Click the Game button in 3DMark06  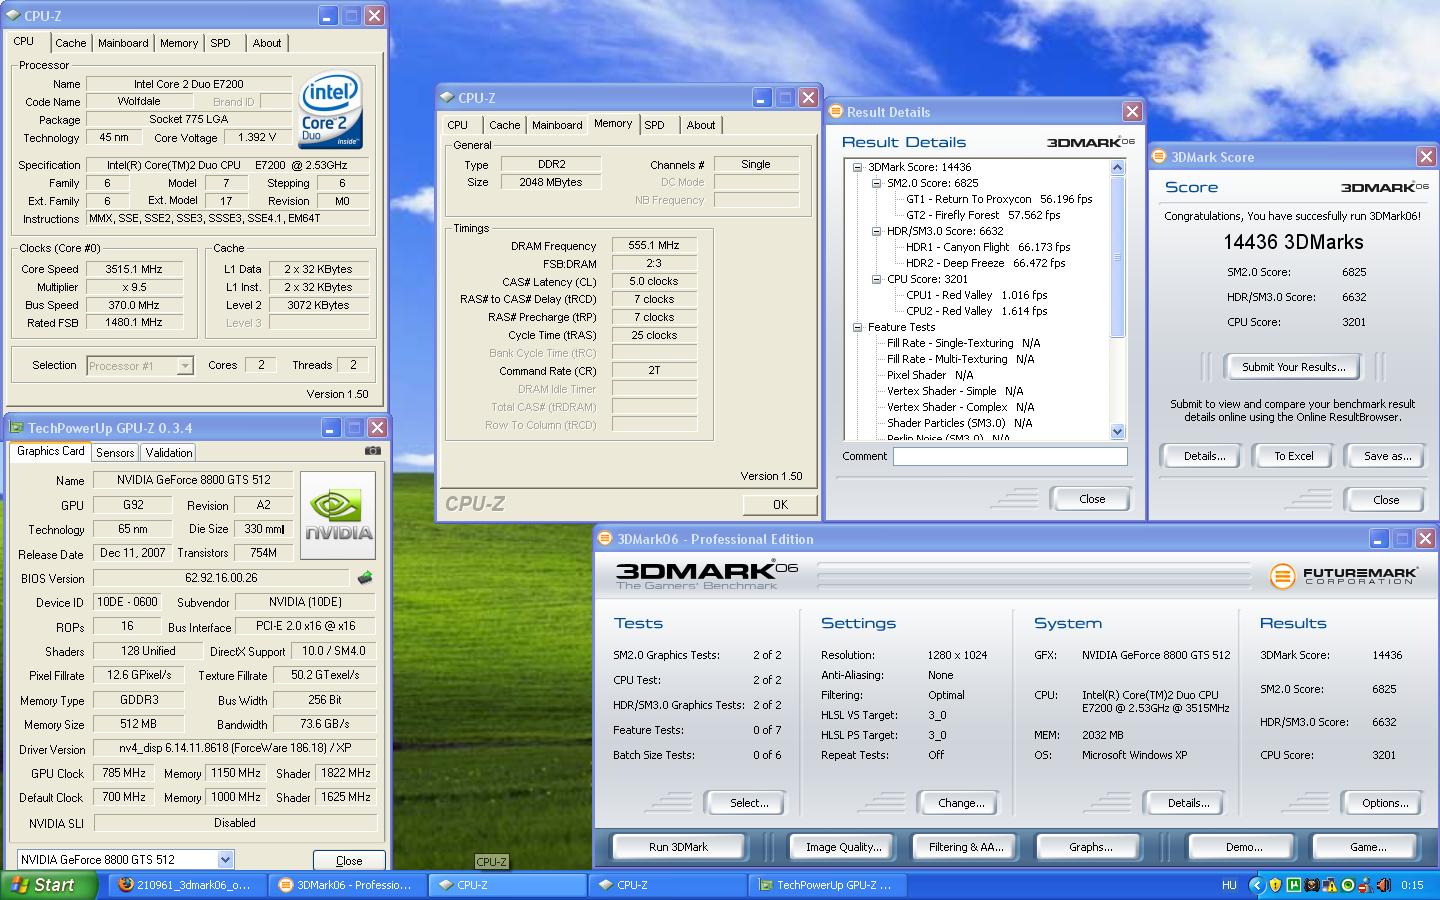(x=1367, y=847)
